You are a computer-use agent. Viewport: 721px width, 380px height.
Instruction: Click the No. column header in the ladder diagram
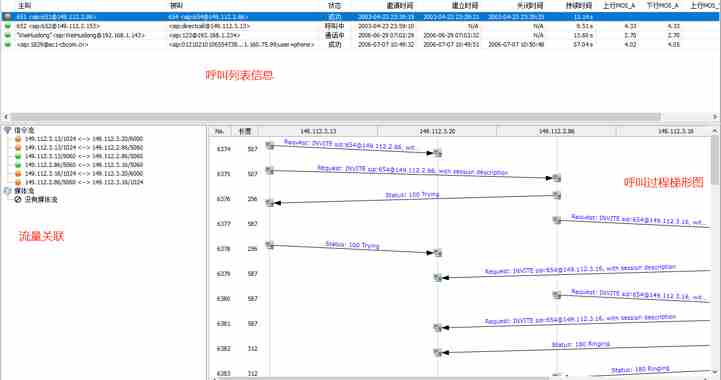[220, 131]
